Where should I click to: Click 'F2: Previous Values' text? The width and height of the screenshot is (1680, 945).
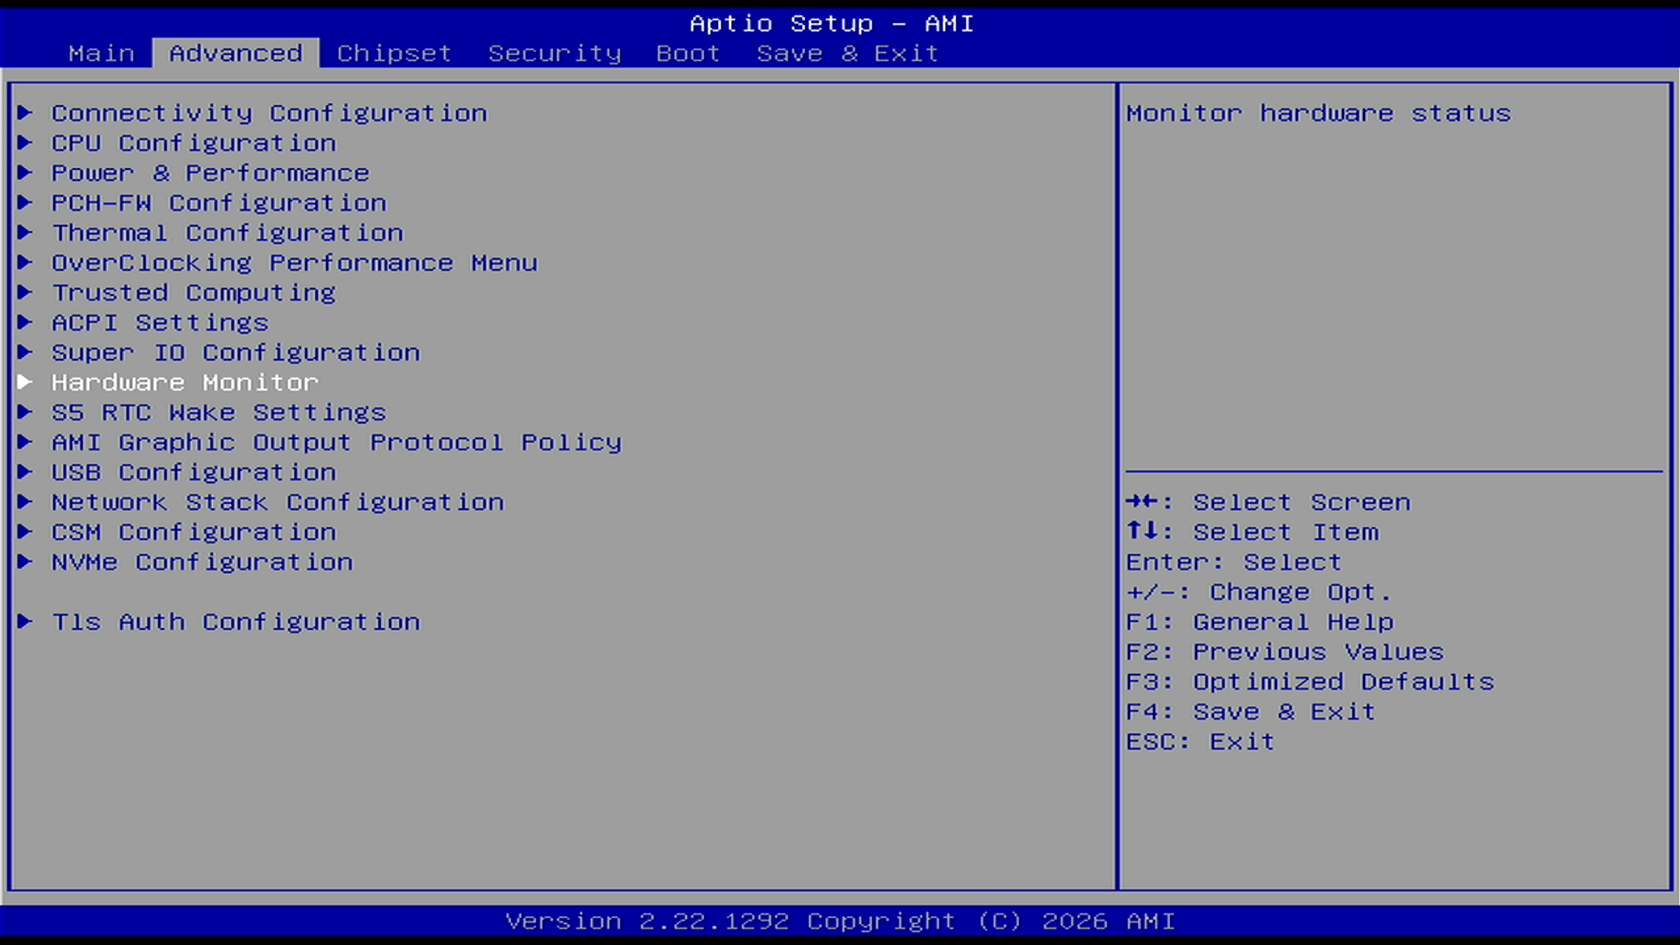pos(1285,653)
